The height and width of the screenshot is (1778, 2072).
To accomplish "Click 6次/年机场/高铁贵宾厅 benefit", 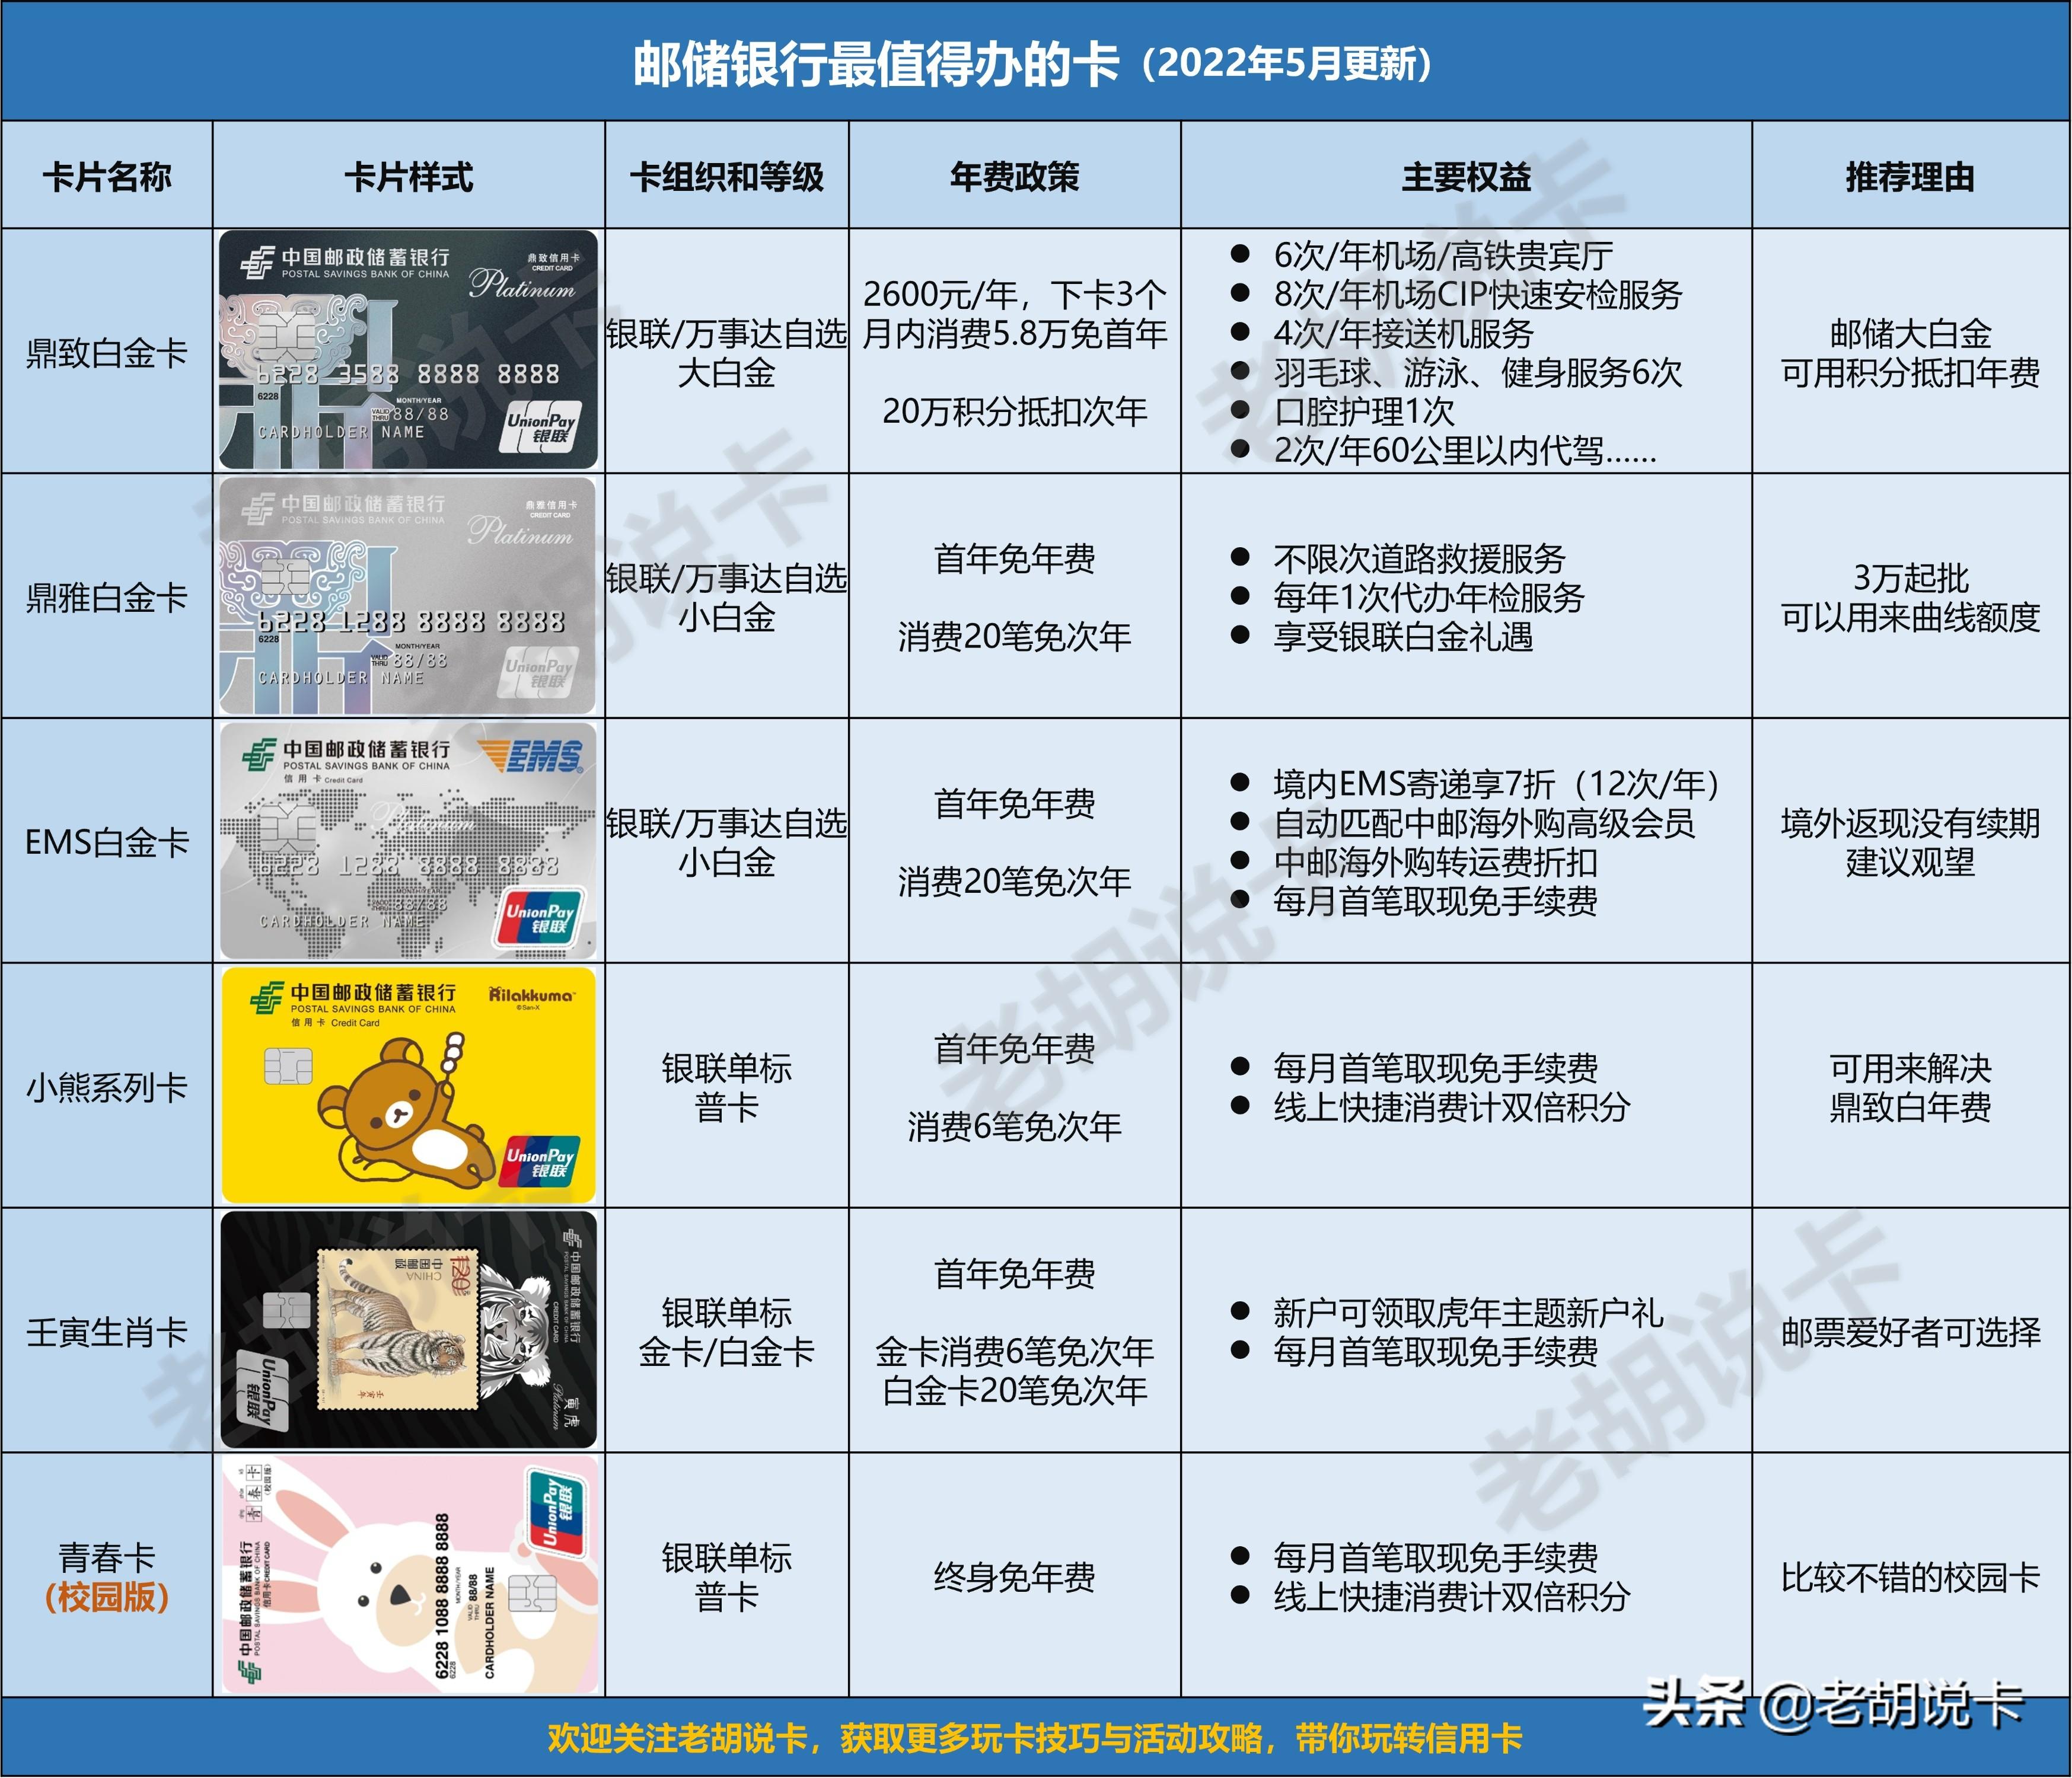I will click(x=1443, y=256).
